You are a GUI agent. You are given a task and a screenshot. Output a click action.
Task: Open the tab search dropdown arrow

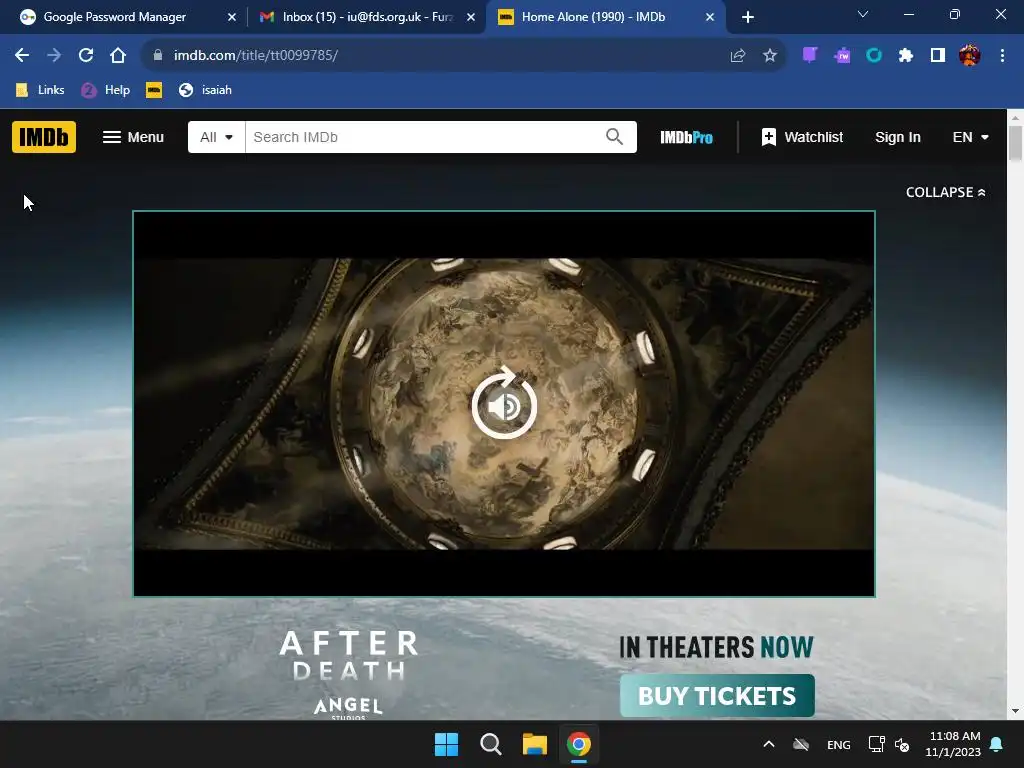click(863, 14)
